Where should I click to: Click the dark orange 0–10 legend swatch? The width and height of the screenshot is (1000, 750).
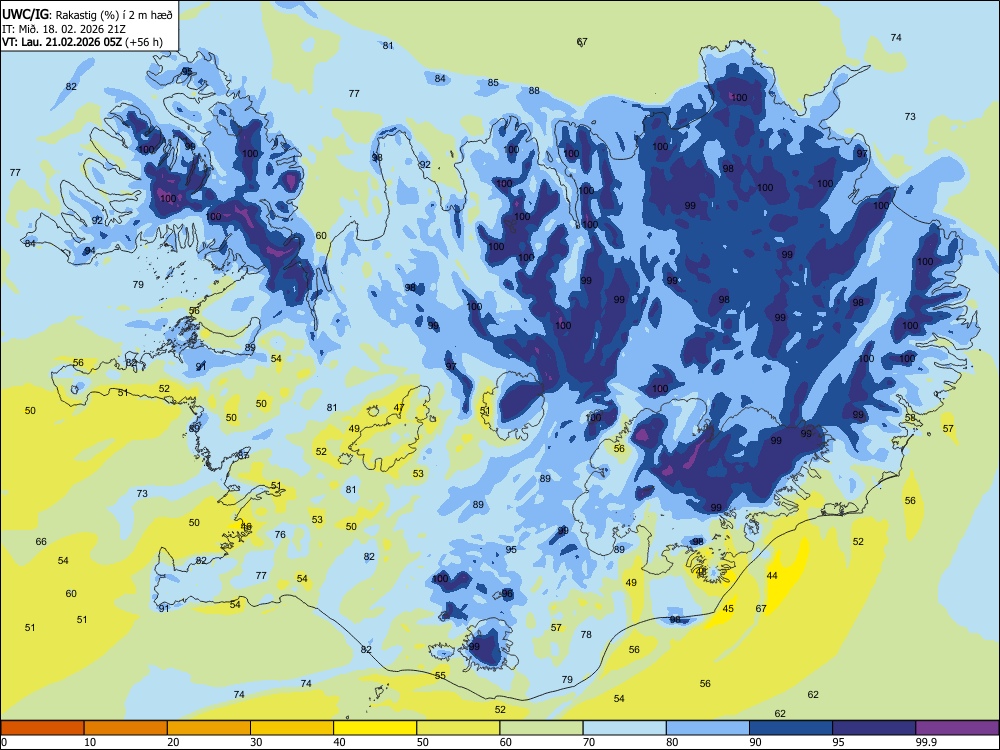[42, 728]
